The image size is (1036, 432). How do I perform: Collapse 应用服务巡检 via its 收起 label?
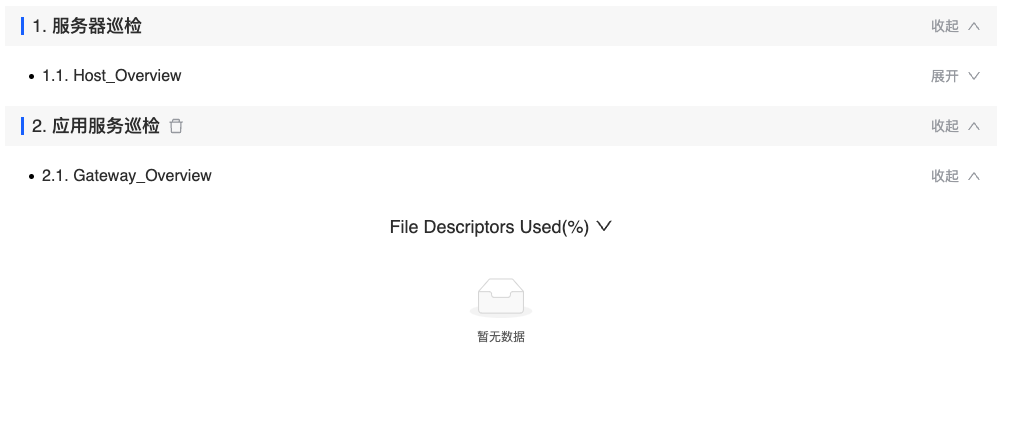945,126
